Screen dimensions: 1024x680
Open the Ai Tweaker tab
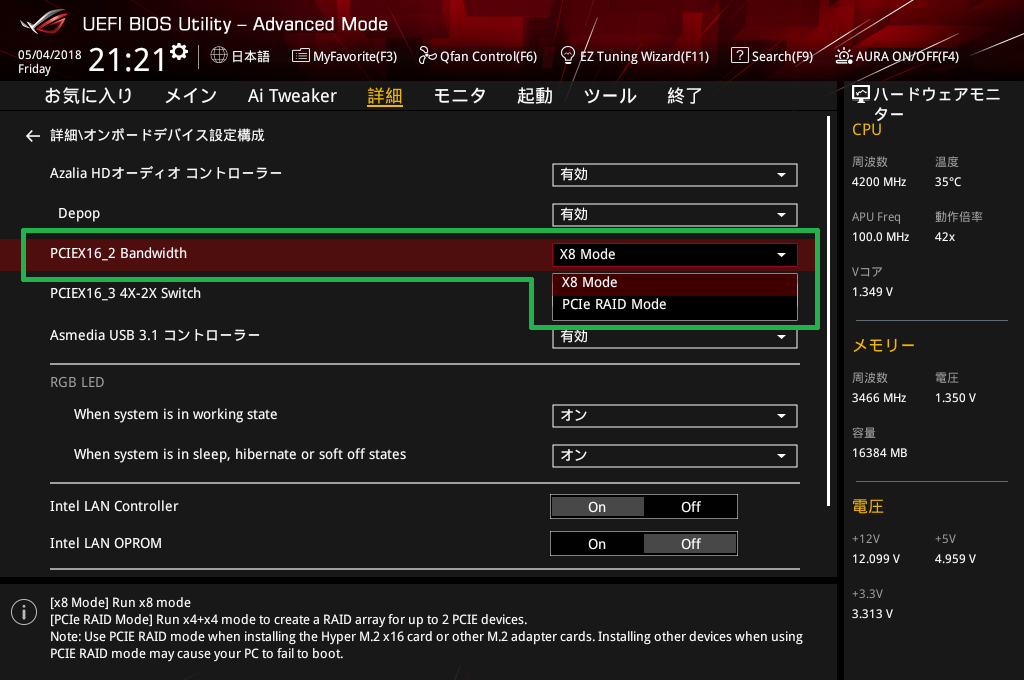point(292,96)
